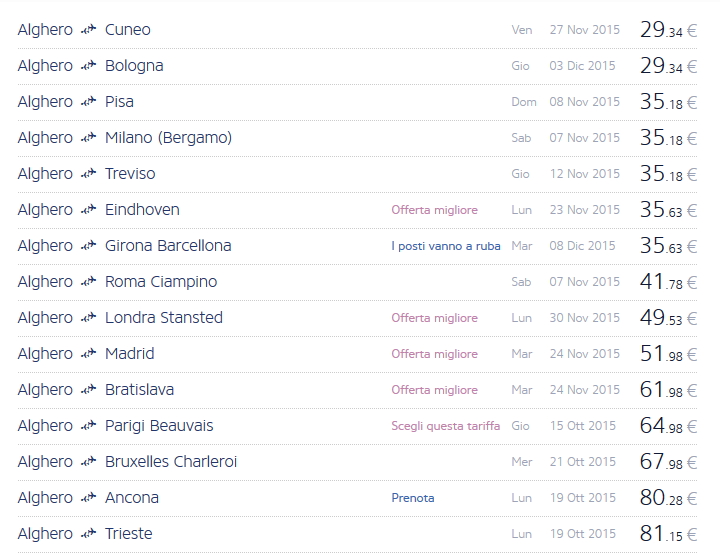Click the plane icon in the Trieste row

(89, 534)
